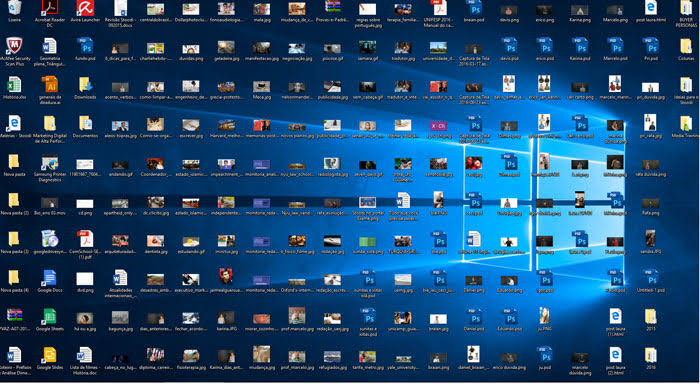Open the História.xlsx Excel file
Viewport: 700px width, 384px height.
pyautogui.click(x=14, y=85)
